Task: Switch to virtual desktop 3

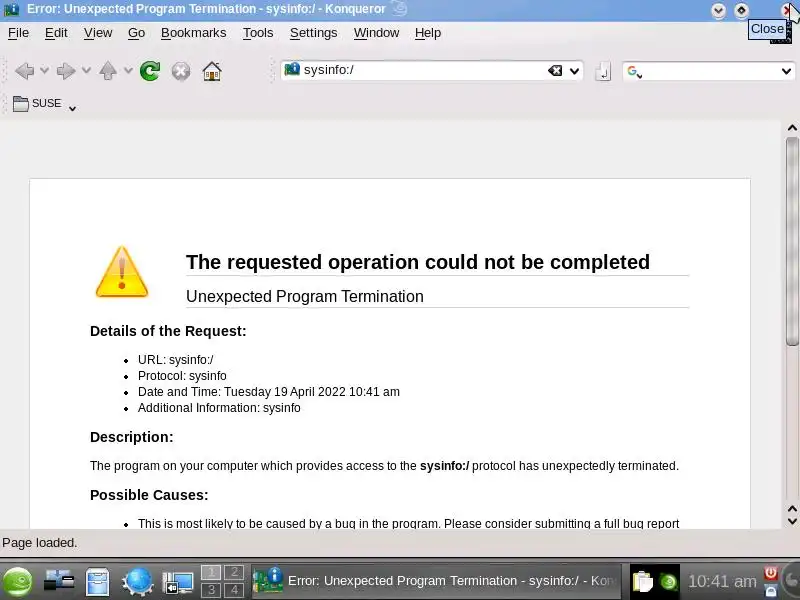Action: coord(211,590)
